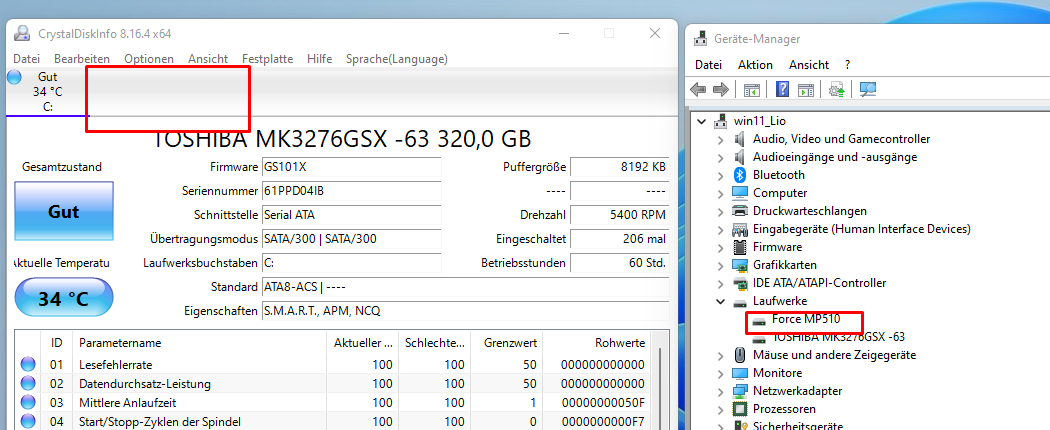
Task: Click the Prozessoren chip icon
Action: (740, 409)
